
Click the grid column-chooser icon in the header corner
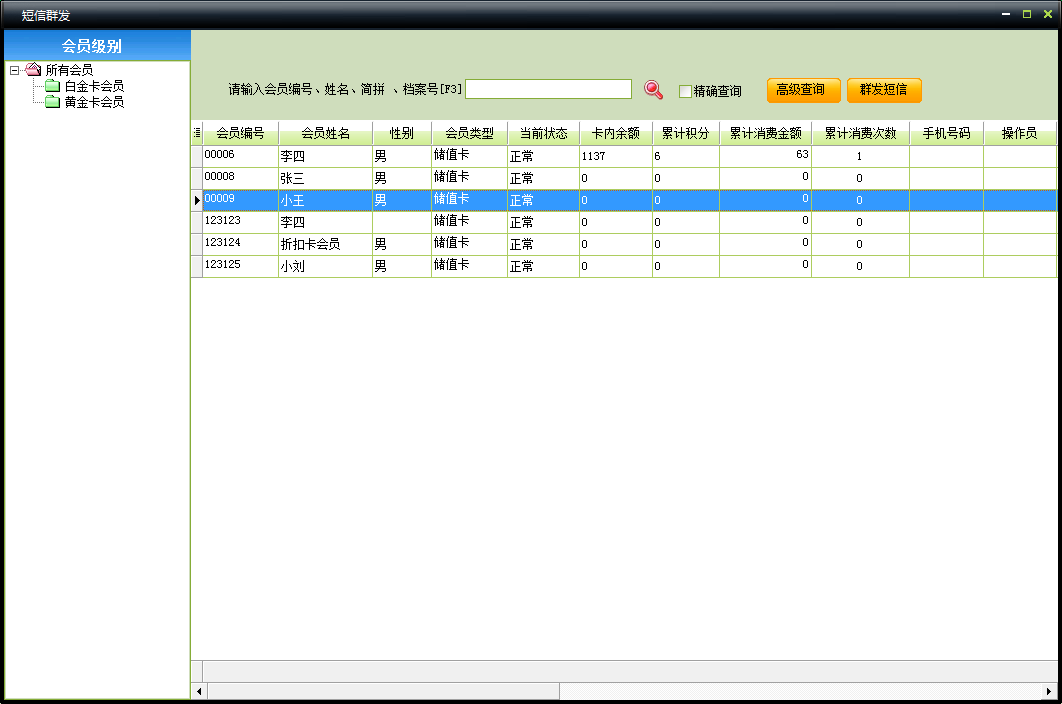(x=197, y=133)
